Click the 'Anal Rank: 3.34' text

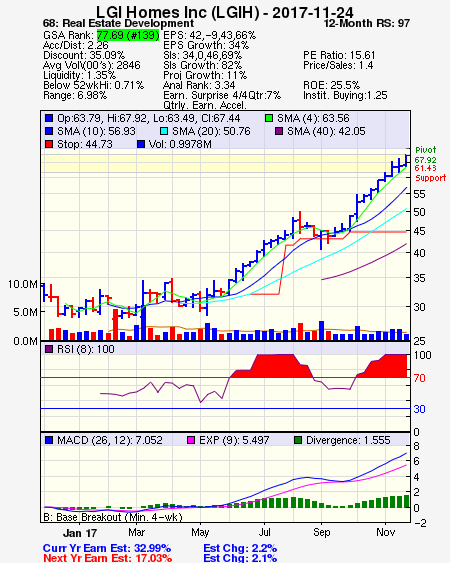(x=199, y=85)
